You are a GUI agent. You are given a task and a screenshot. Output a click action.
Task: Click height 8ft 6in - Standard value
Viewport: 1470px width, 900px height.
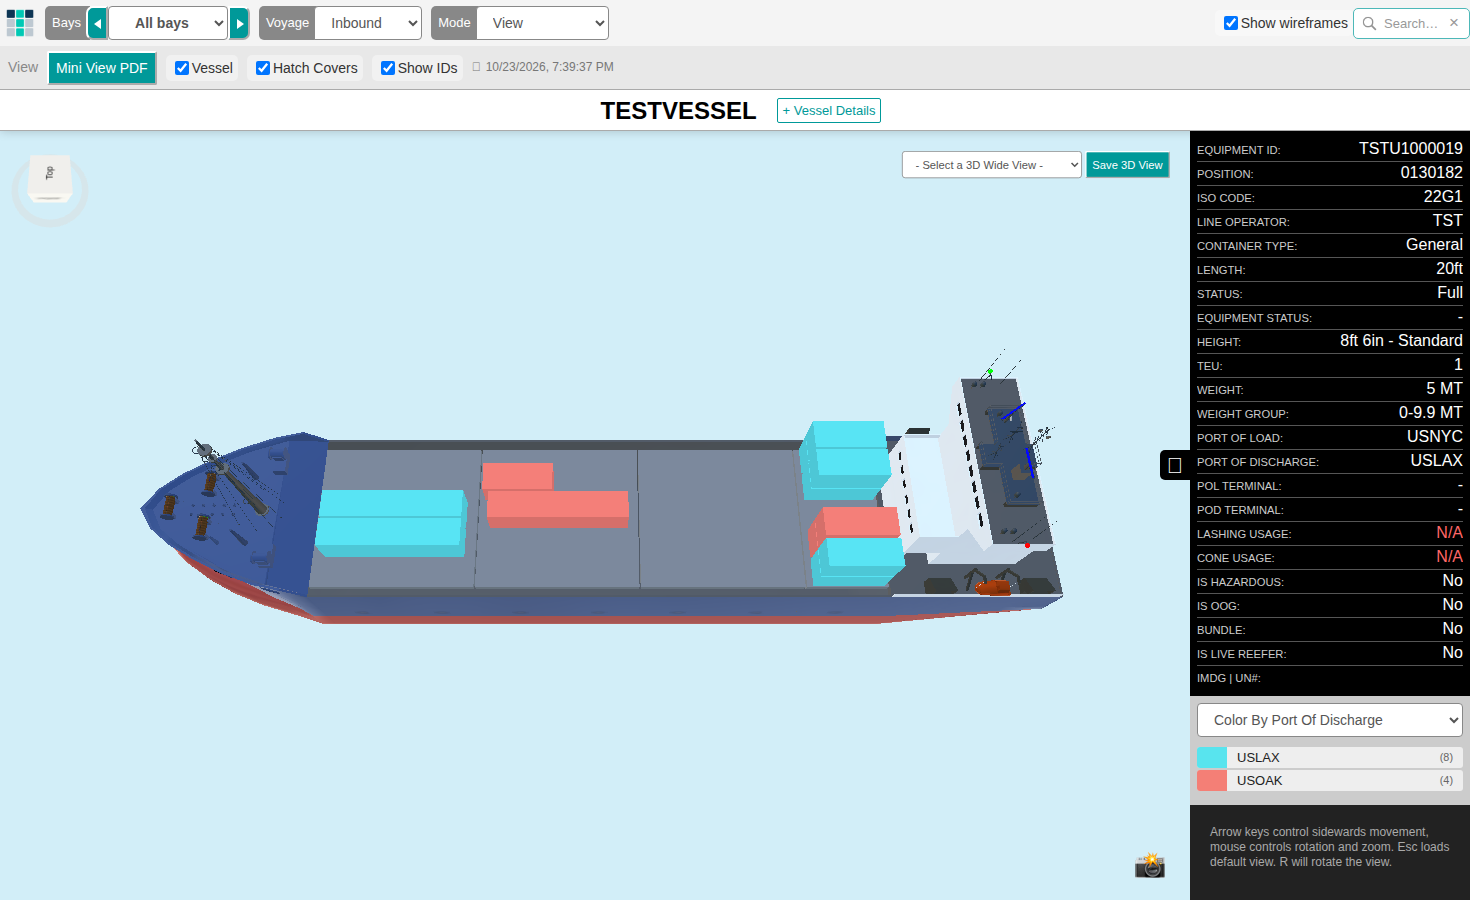click(1401, 340)
